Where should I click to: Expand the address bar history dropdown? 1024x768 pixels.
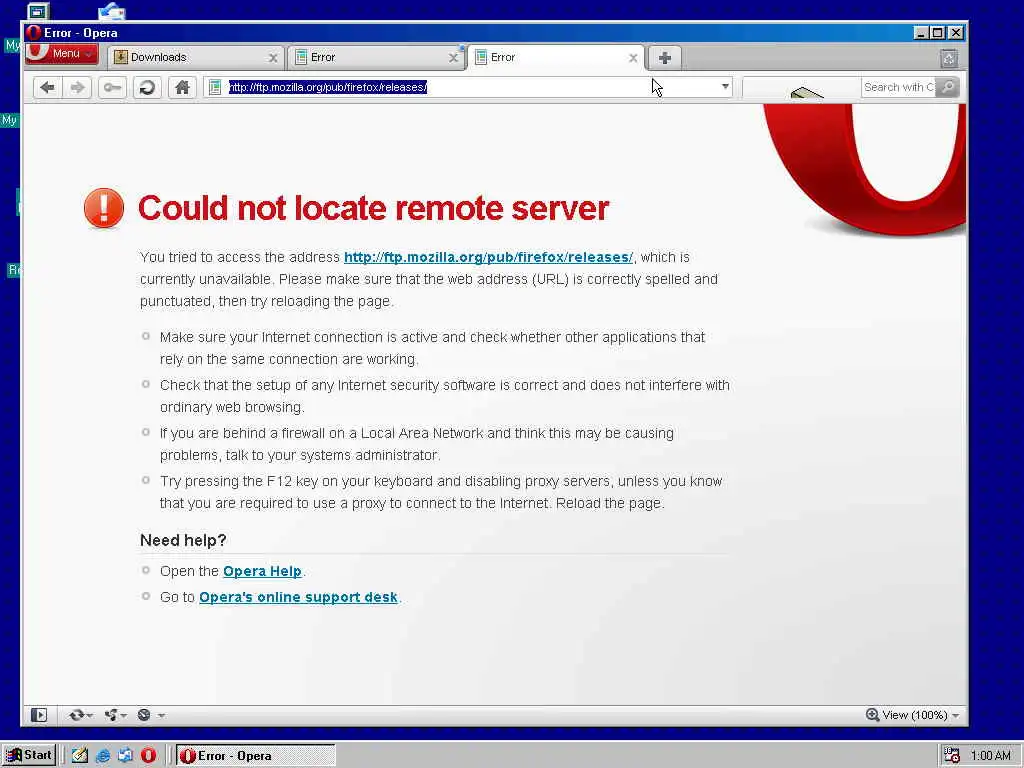725,87
